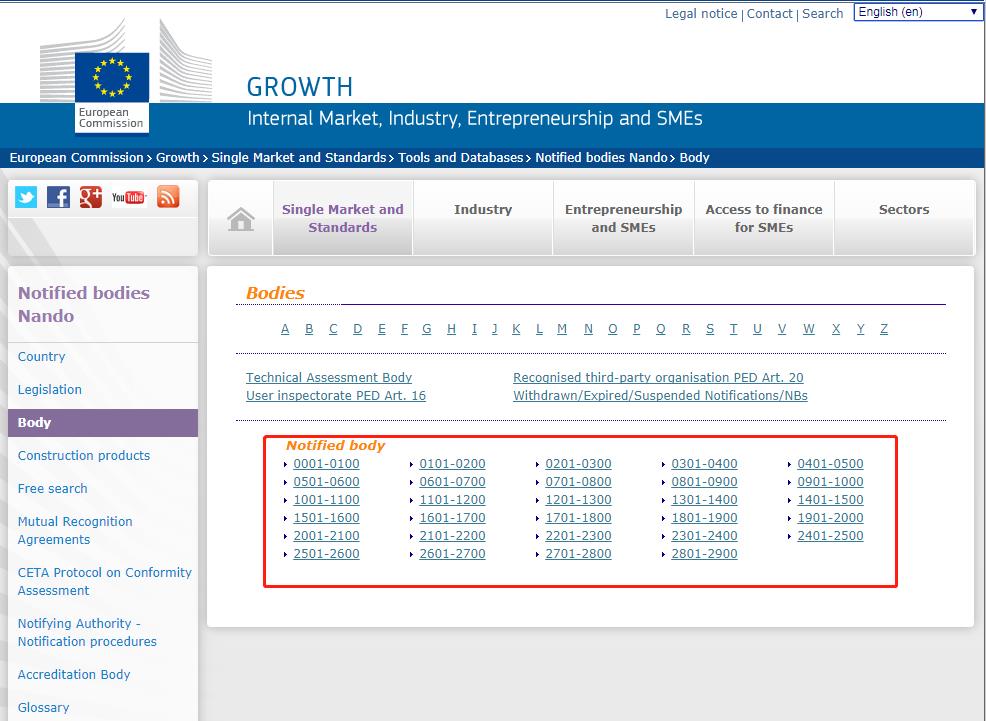Screen dimensions: 986x721
Task: Open the YouTube channel icon
Action: tap(128, 197)
